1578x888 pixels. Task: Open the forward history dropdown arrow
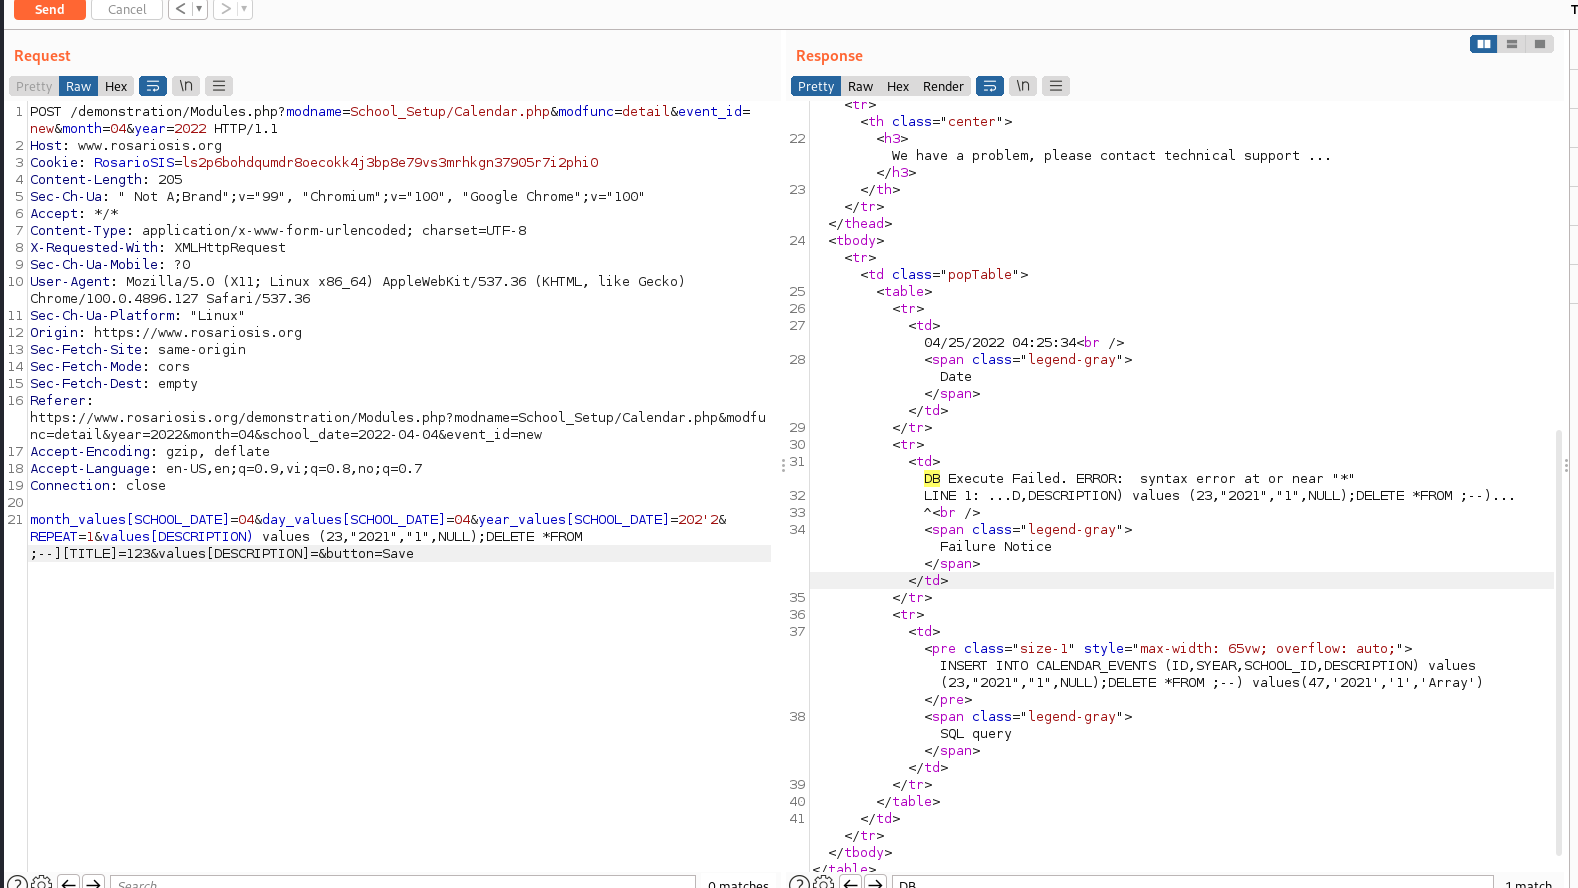[x=245, y=9]
